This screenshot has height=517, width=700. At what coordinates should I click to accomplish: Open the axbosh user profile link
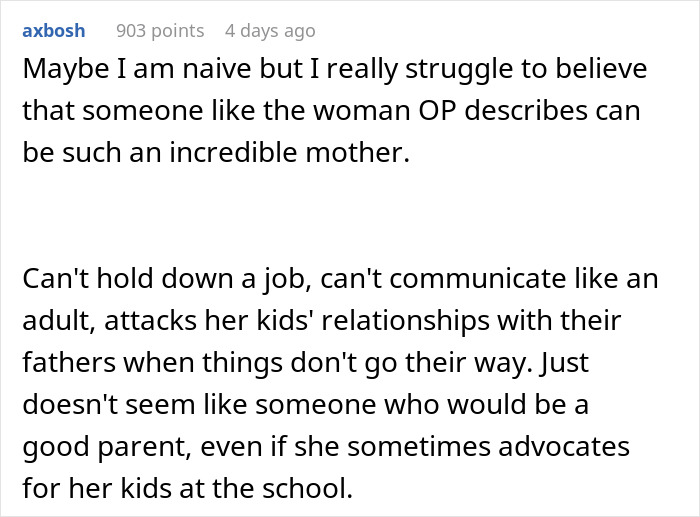pyautogui.click(x=54, y=30)
